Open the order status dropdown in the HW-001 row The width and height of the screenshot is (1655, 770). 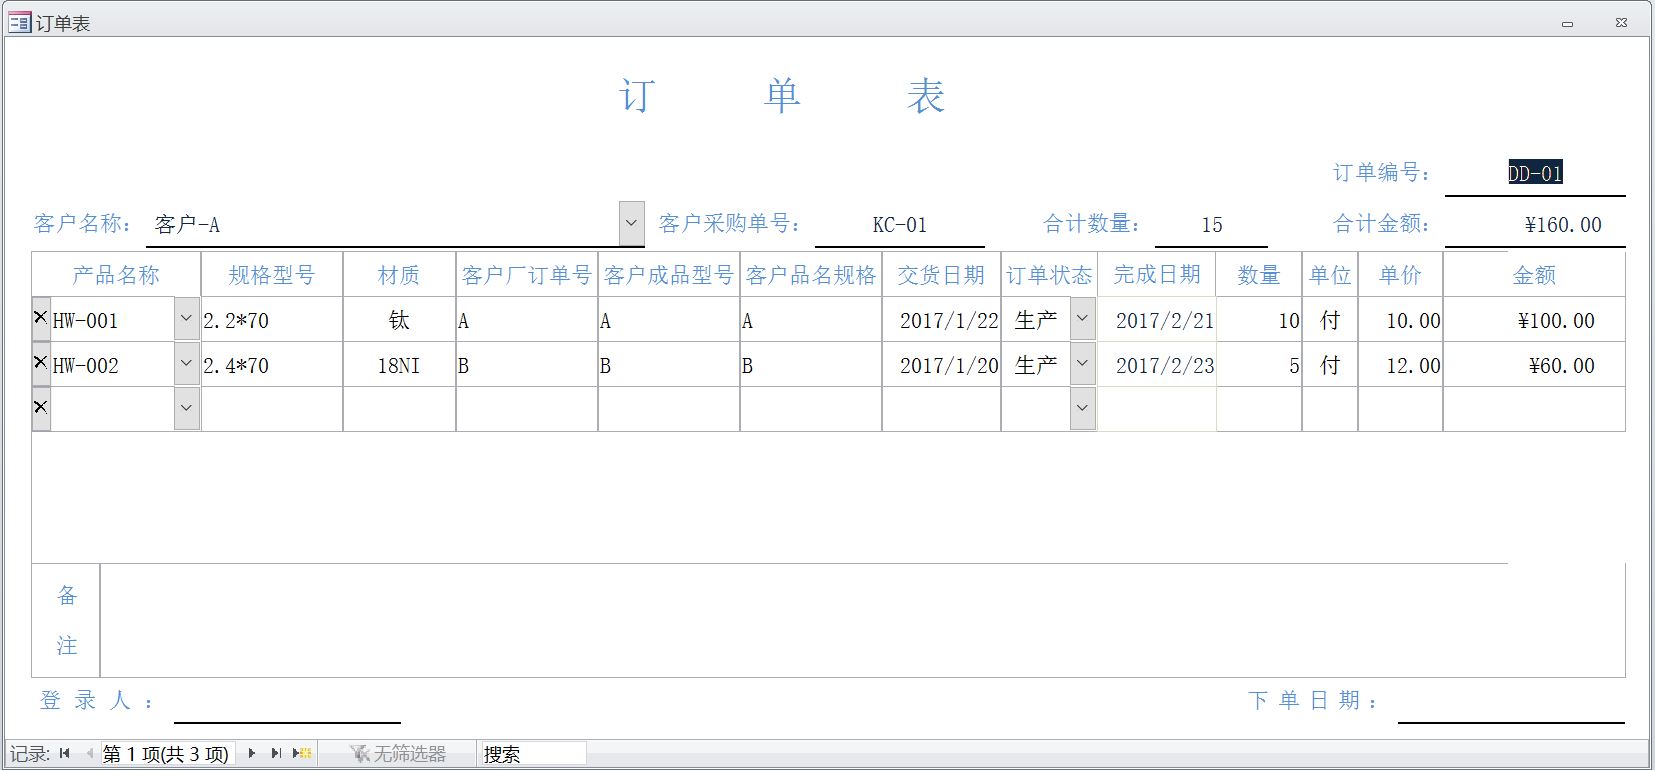pos(1082,320)
